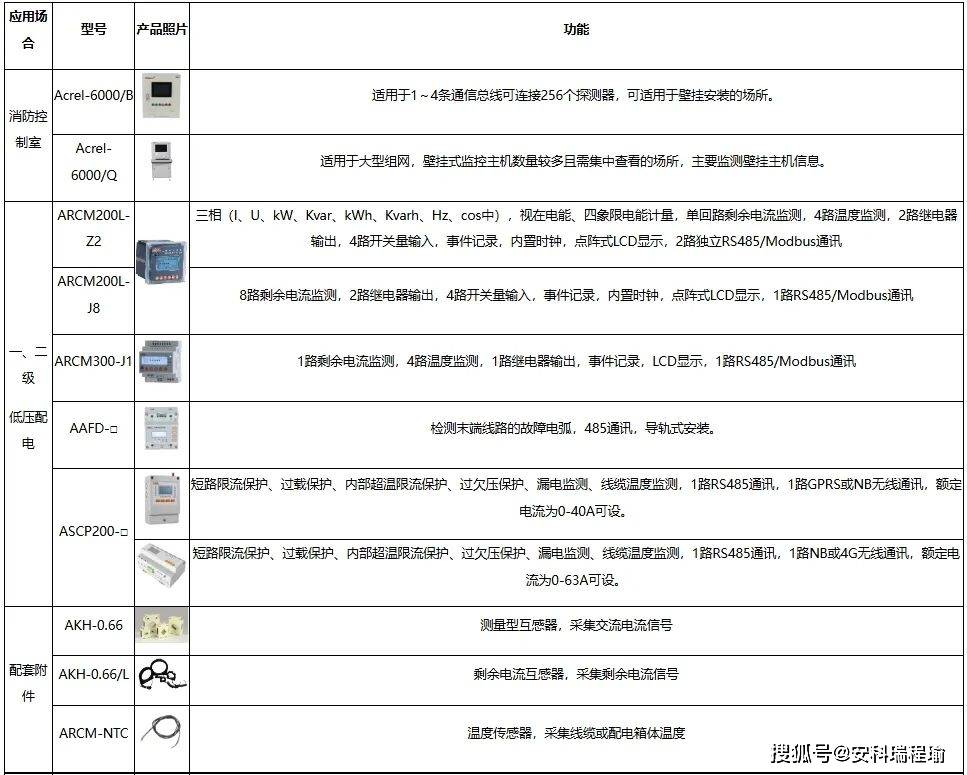Click the description 剩余电流互感器，采集剩余电流信号
This screenshot has height=775, width=967.
(x=576, y=674)
